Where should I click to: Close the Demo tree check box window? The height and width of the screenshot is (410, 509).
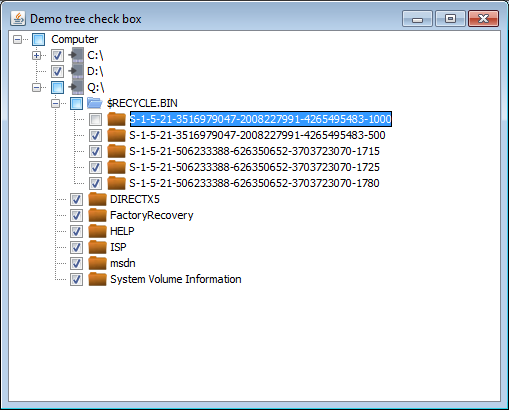[x=483, y=18]
